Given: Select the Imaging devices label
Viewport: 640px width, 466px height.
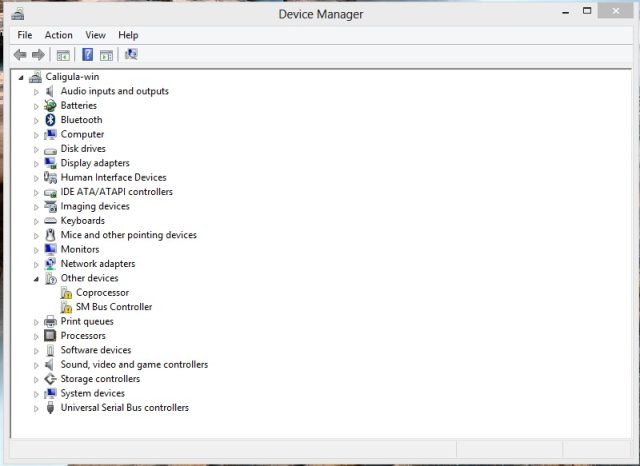Looking at the screenshot, I should (x=95, y=206).
